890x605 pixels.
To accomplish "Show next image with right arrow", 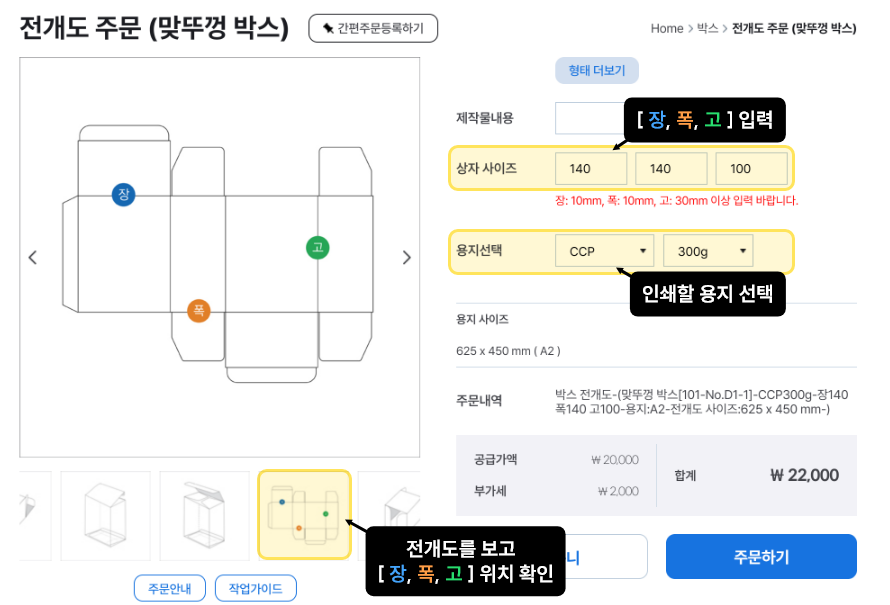I will click(406, 258).
